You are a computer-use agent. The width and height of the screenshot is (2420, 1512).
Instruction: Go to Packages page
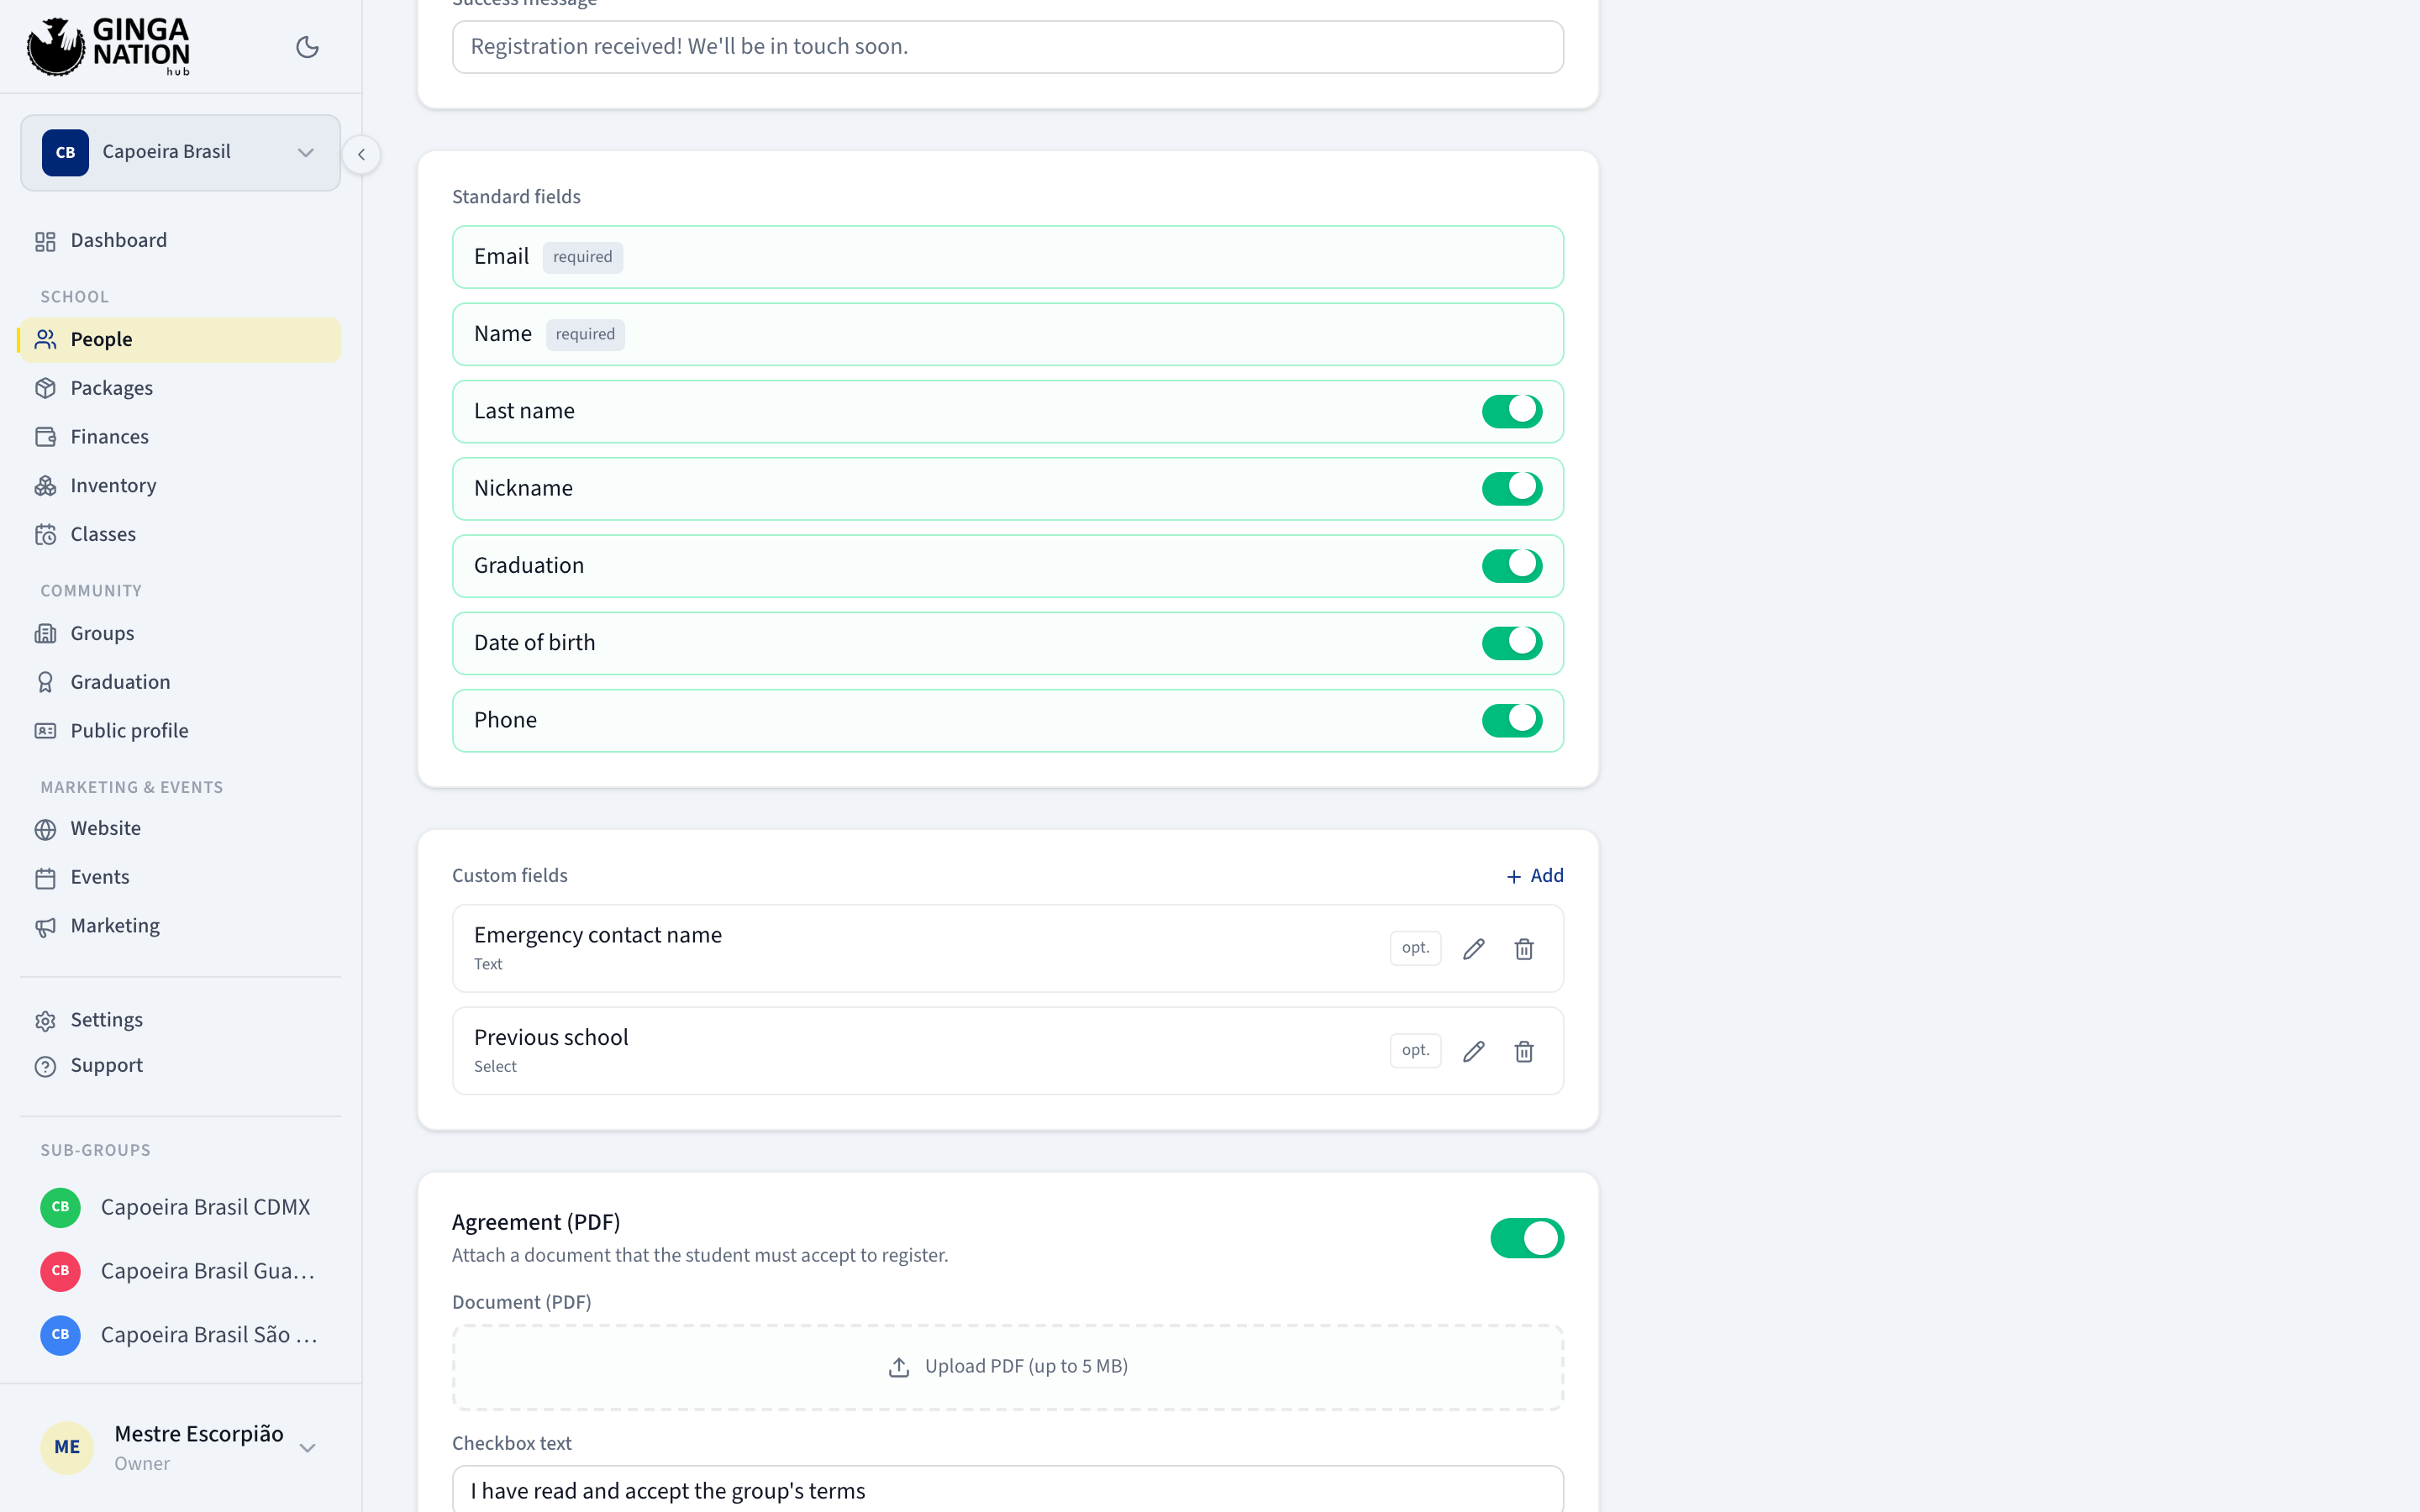pos(180,388)
